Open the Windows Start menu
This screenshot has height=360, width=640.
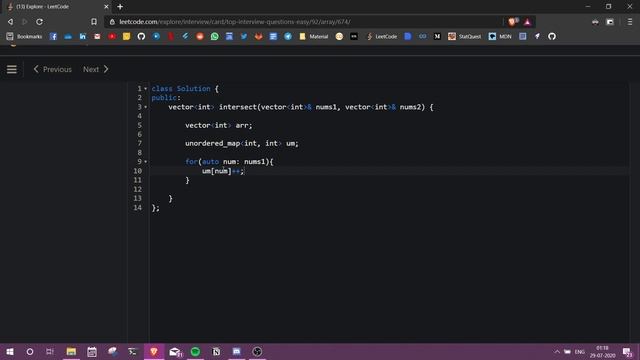pos(10,351)
